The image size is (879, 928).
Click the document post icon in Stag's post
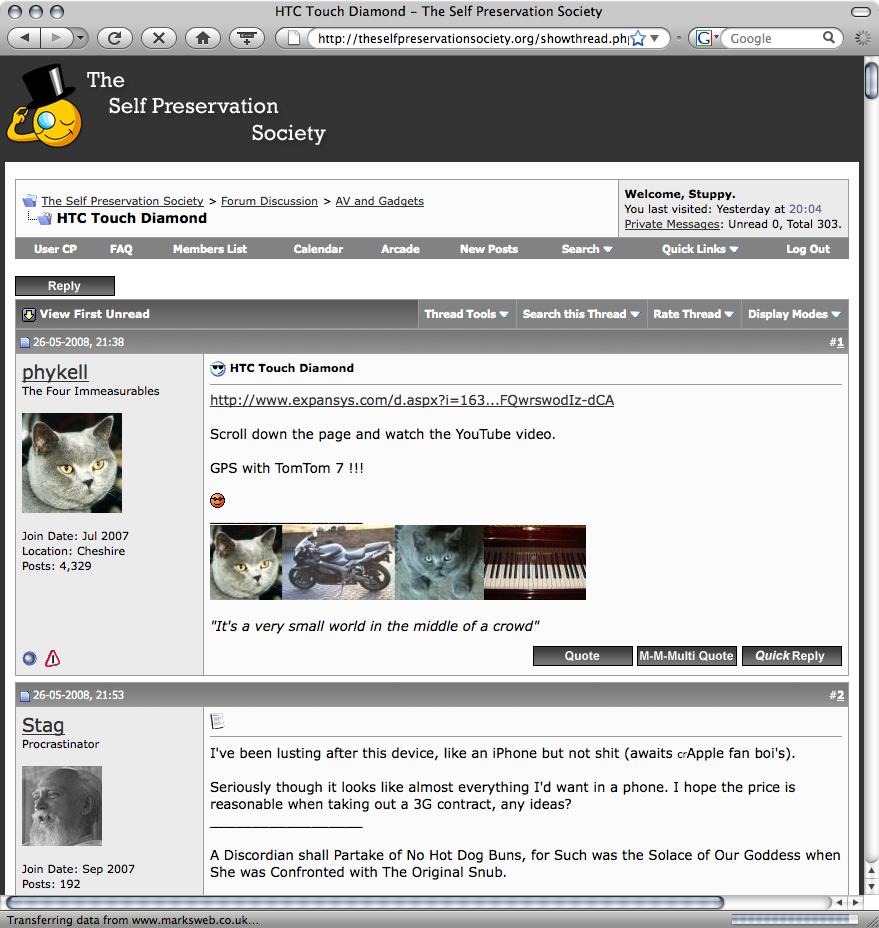tap(217, 721)
